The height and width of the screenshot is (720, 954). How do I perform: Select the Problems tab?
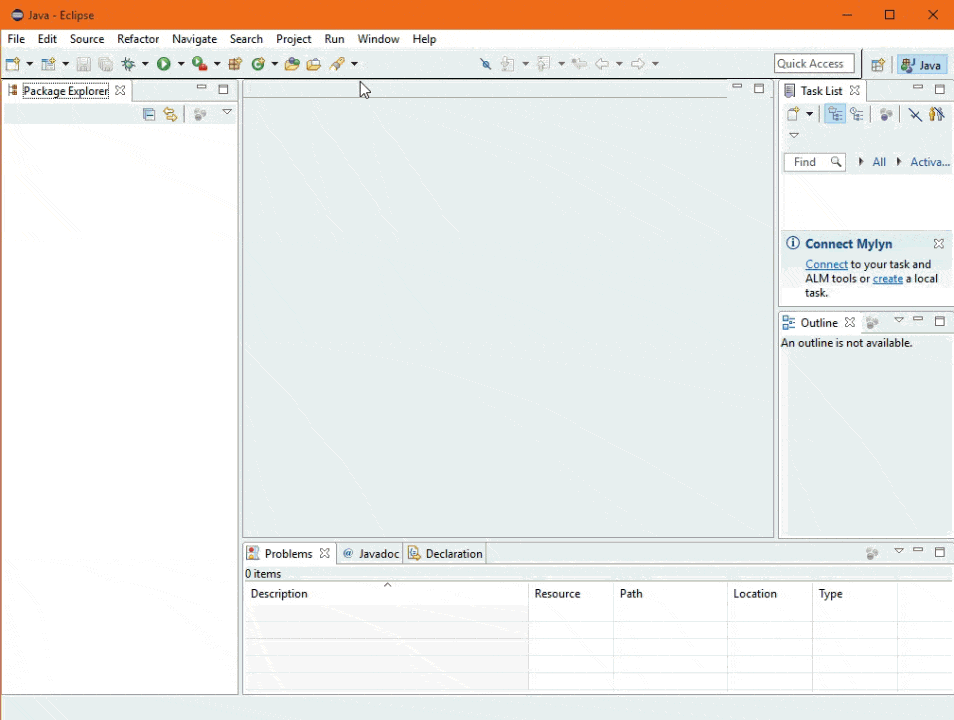[288, 553]
